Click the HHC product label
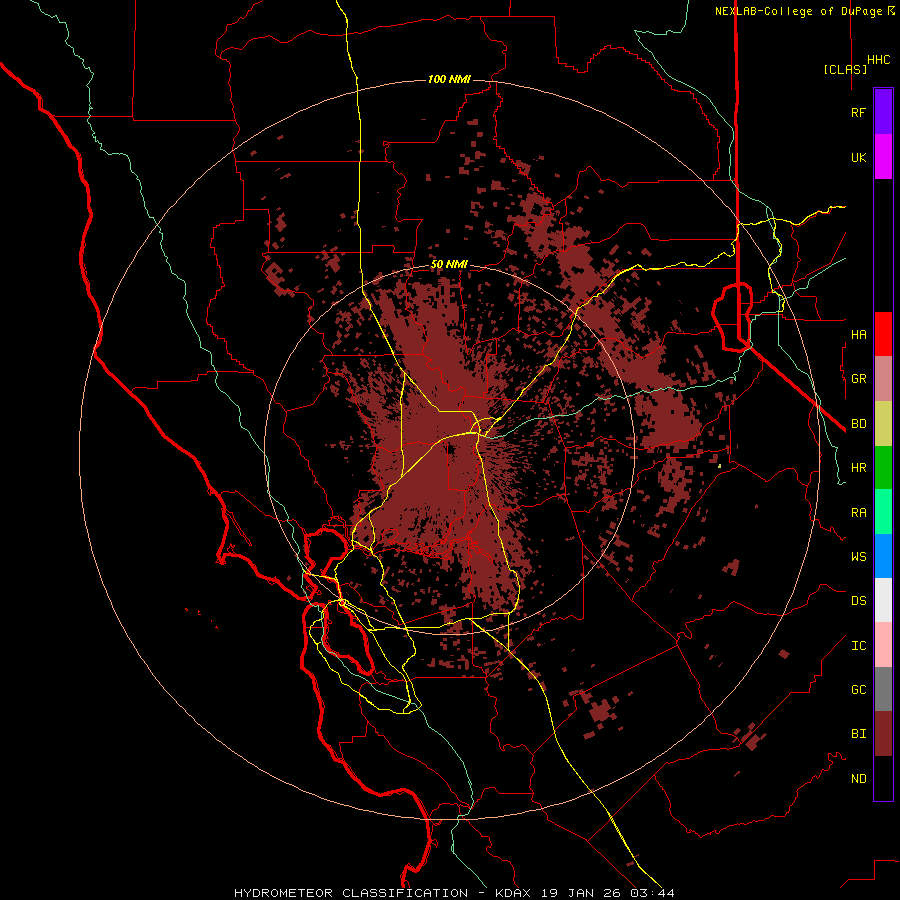Screen dimensions: 900x900 [x=879, y=60]
